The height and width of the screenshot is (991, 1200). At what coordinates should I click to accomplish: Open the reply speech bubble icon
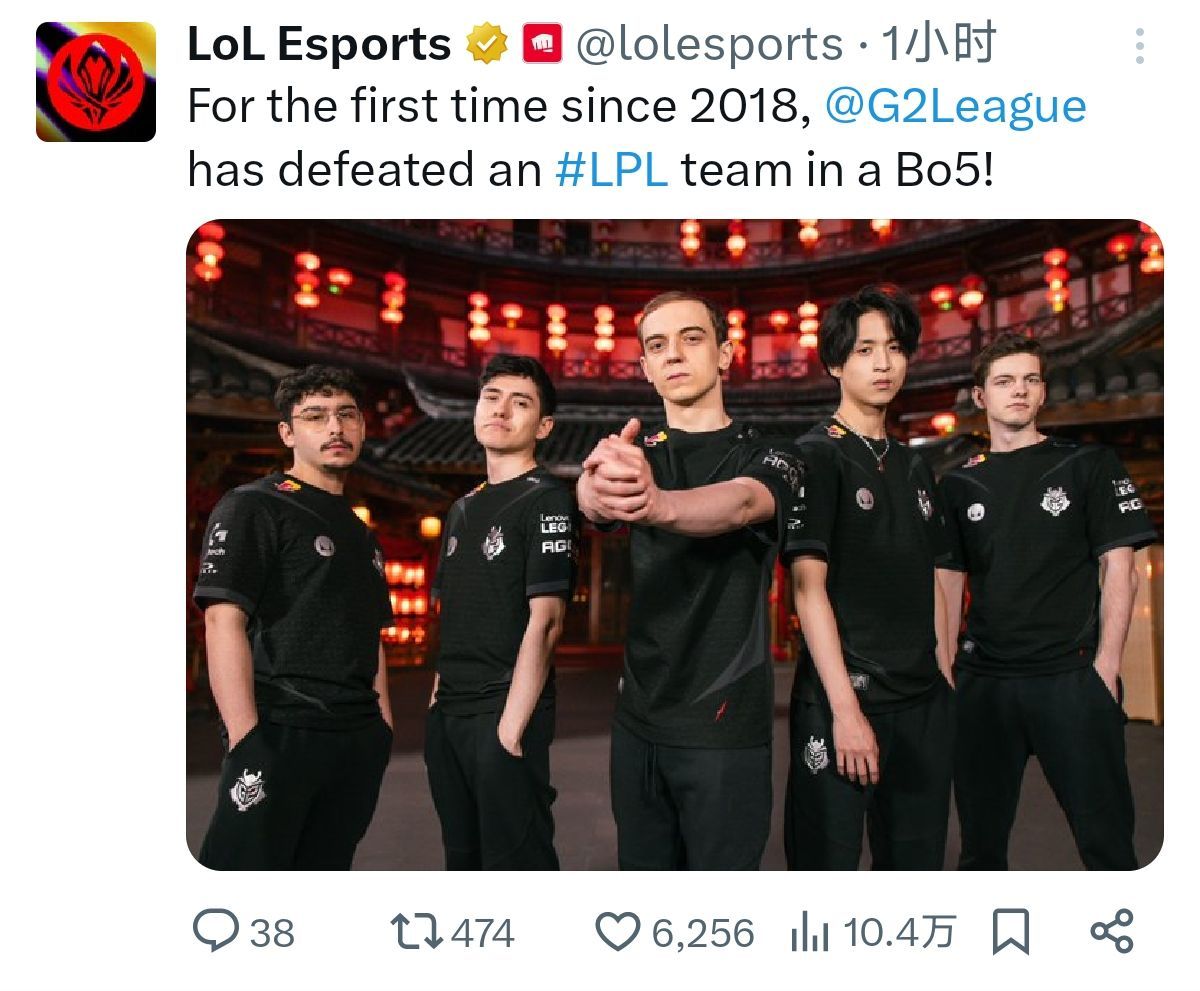214,932
